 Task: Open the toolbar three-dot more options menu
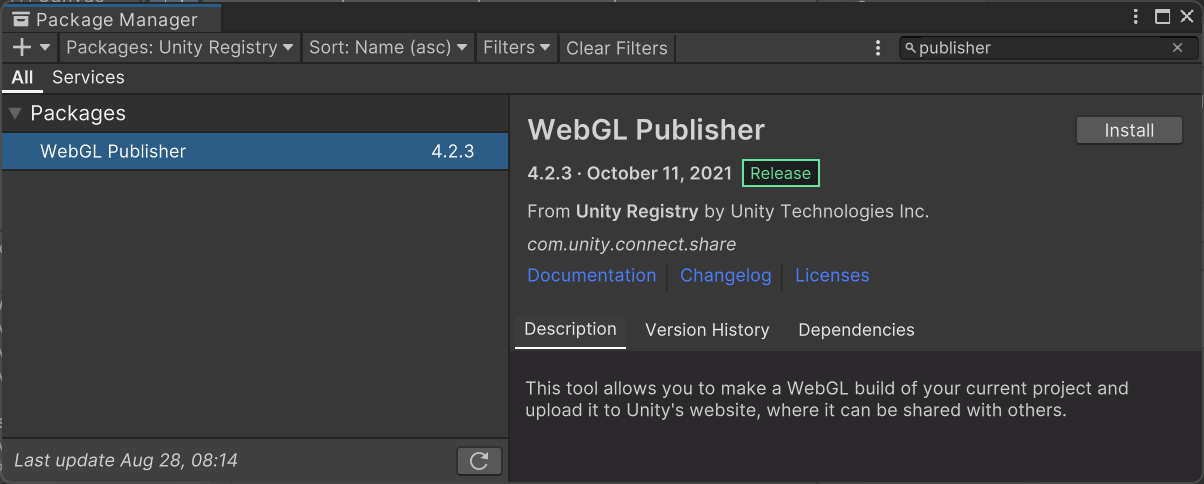(x=878, y=48)
